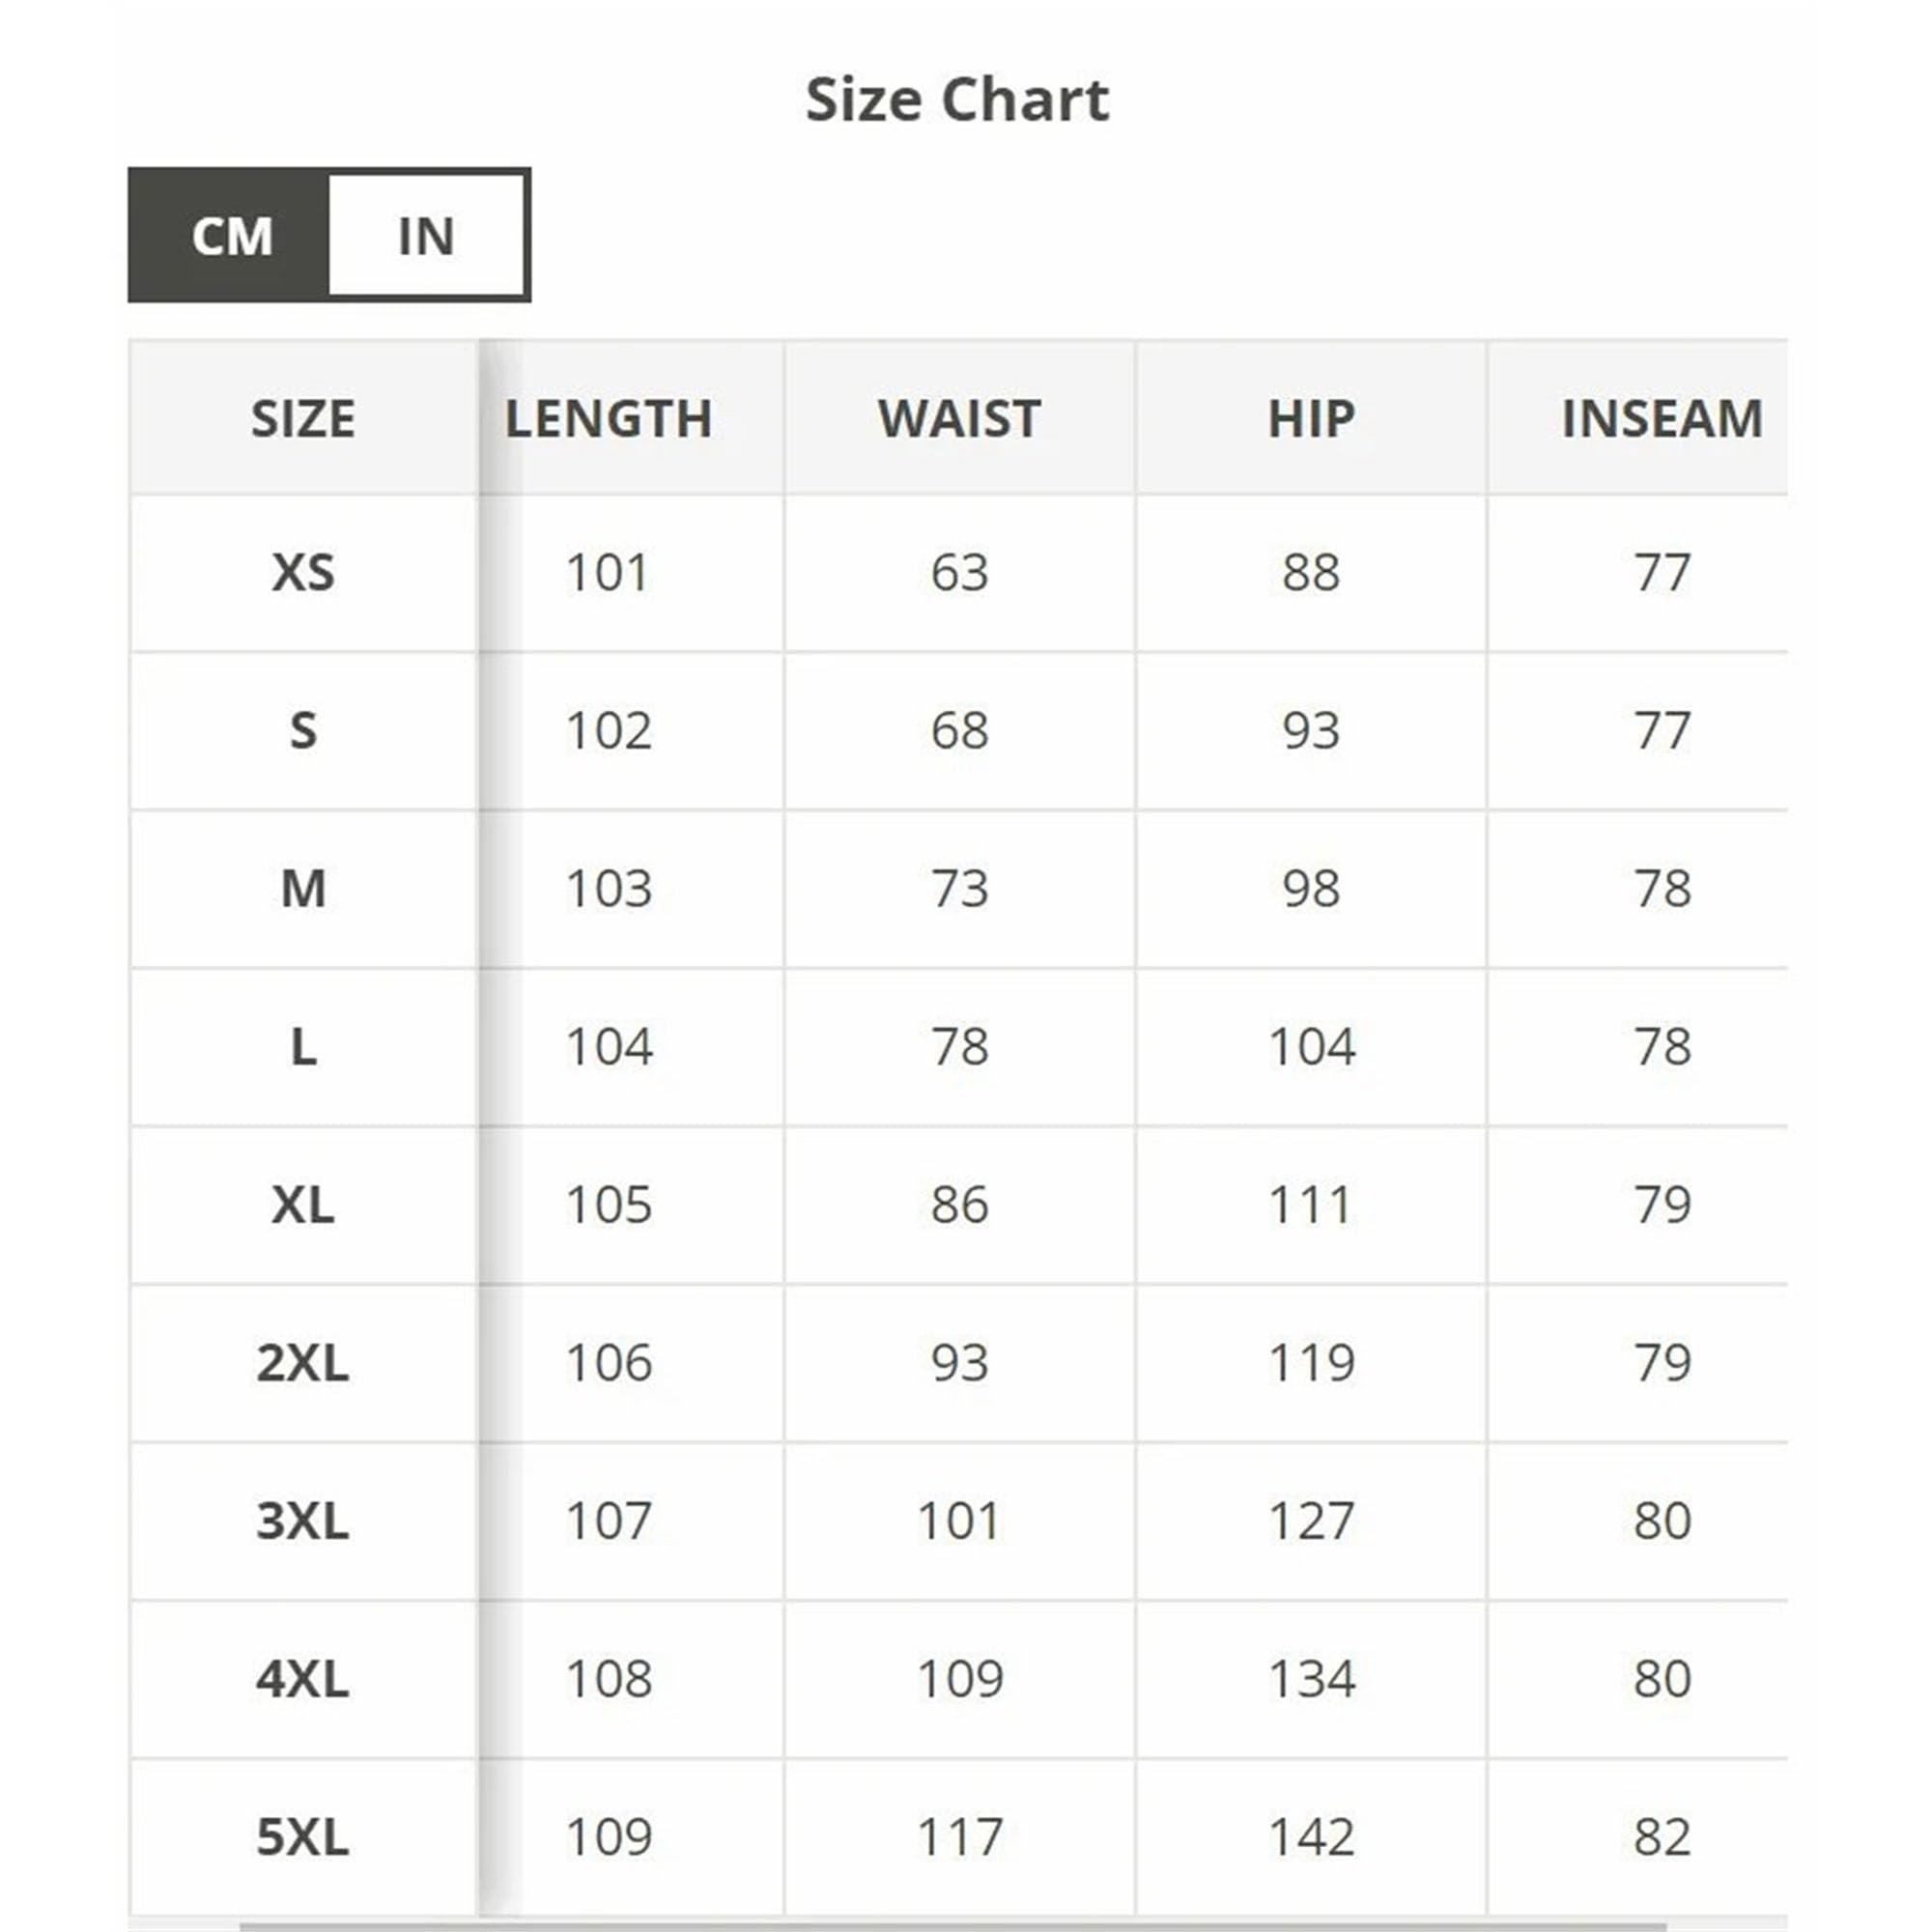Screen dimensions: 1932x1932
Task: Select the CM unit option
Action: click(x=231, y=236)
